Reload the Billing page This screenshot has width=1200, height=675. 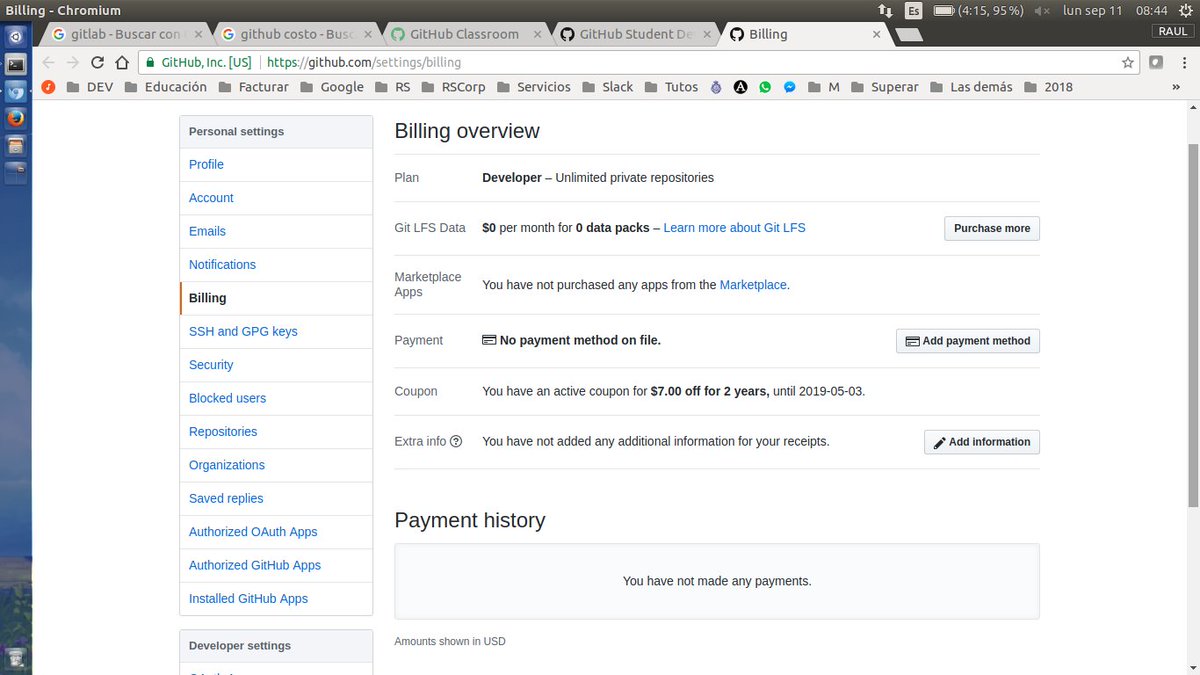(97, 62)
